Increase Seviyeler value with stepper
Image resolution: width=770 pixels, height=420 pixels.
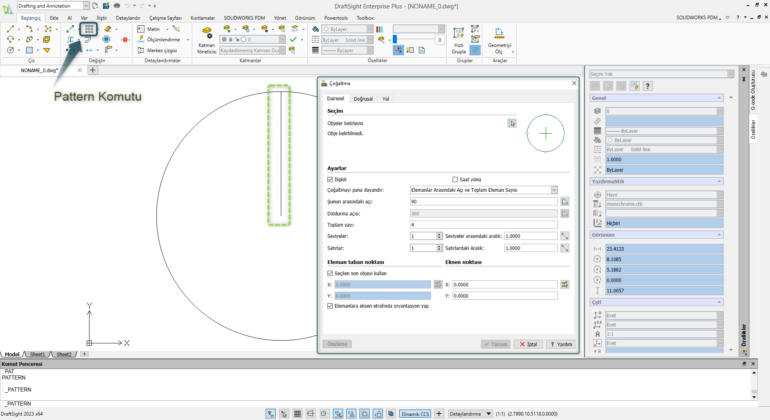point(439,234)
